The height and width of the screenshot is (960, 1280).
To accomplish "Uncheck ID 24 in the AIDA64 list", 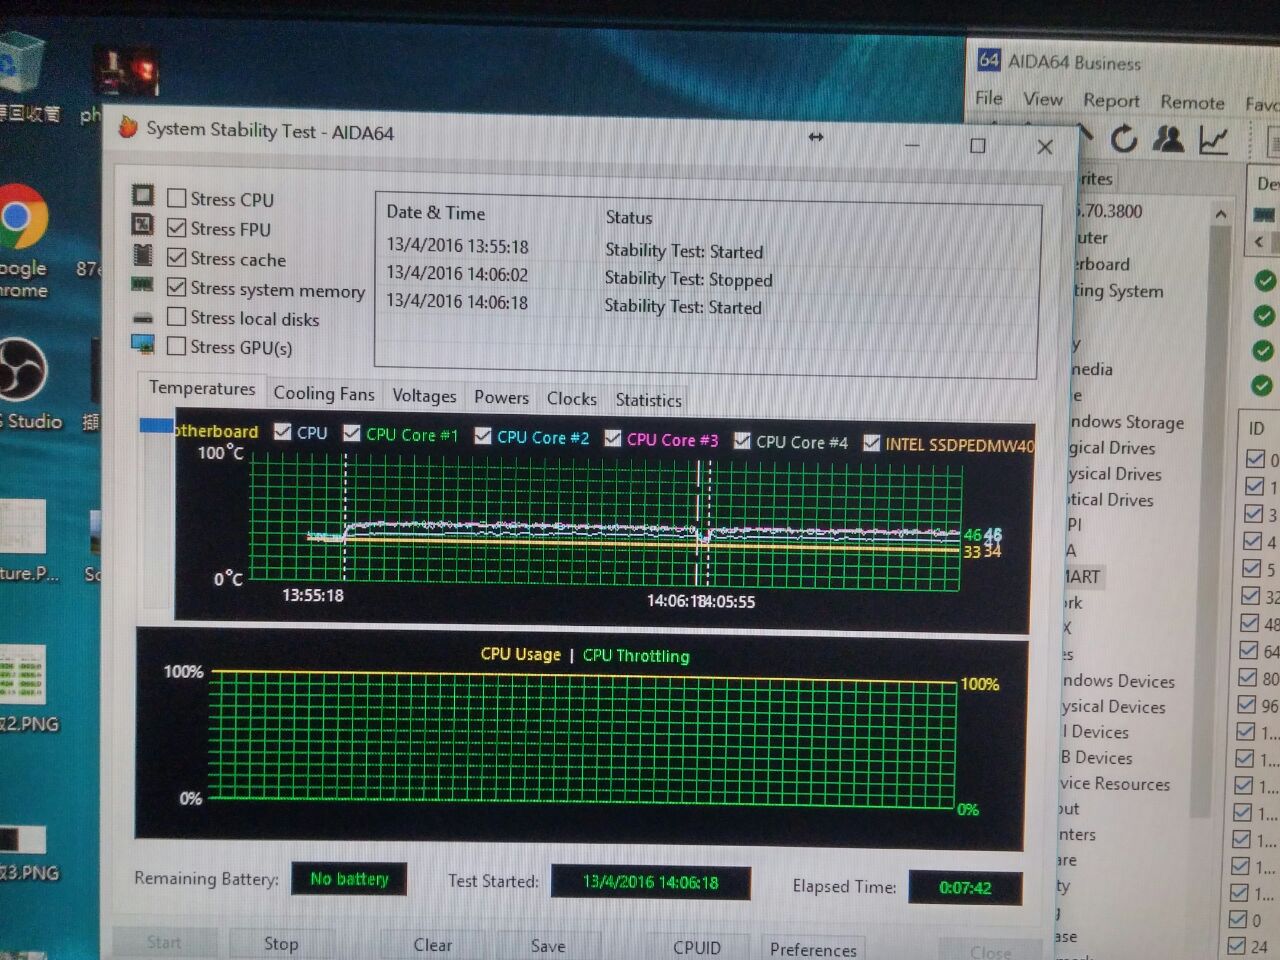I will tap(1237, 946).
